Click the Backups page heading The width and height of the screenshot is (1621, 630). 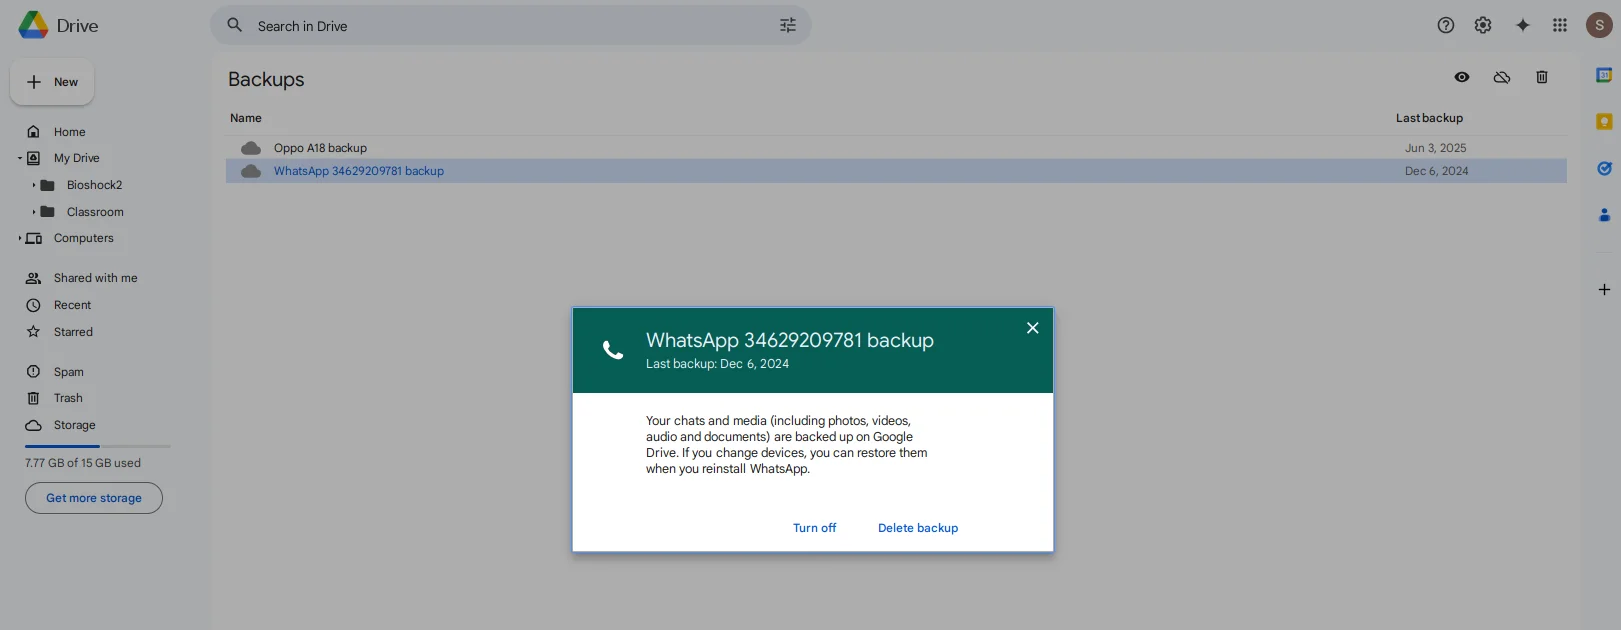click(266, 79)
